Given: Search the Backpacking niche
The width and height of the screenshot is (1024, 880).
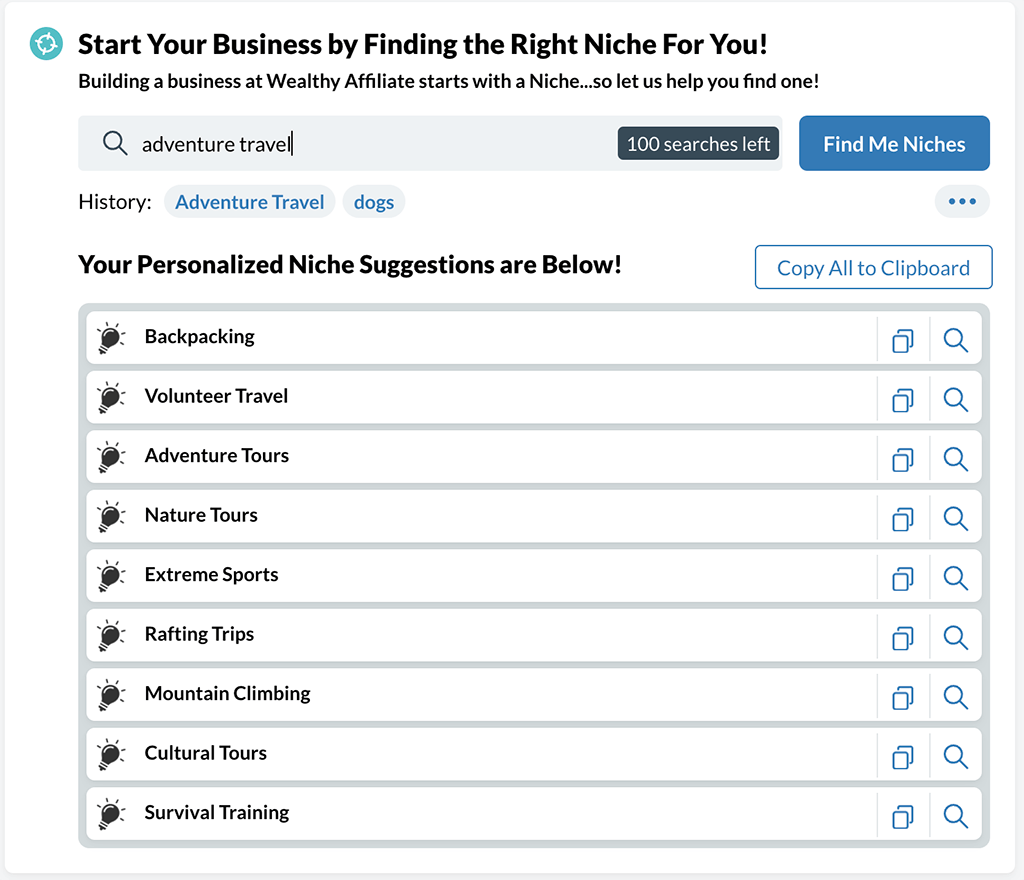Looking at the screenshot, I should 955,340.
